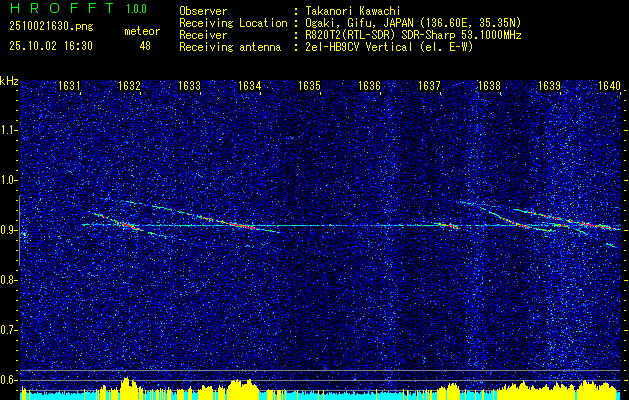This screenshot has height=400, width=629.
Task: Click the date 25.10.02 16:30
Action: point(51,46)
